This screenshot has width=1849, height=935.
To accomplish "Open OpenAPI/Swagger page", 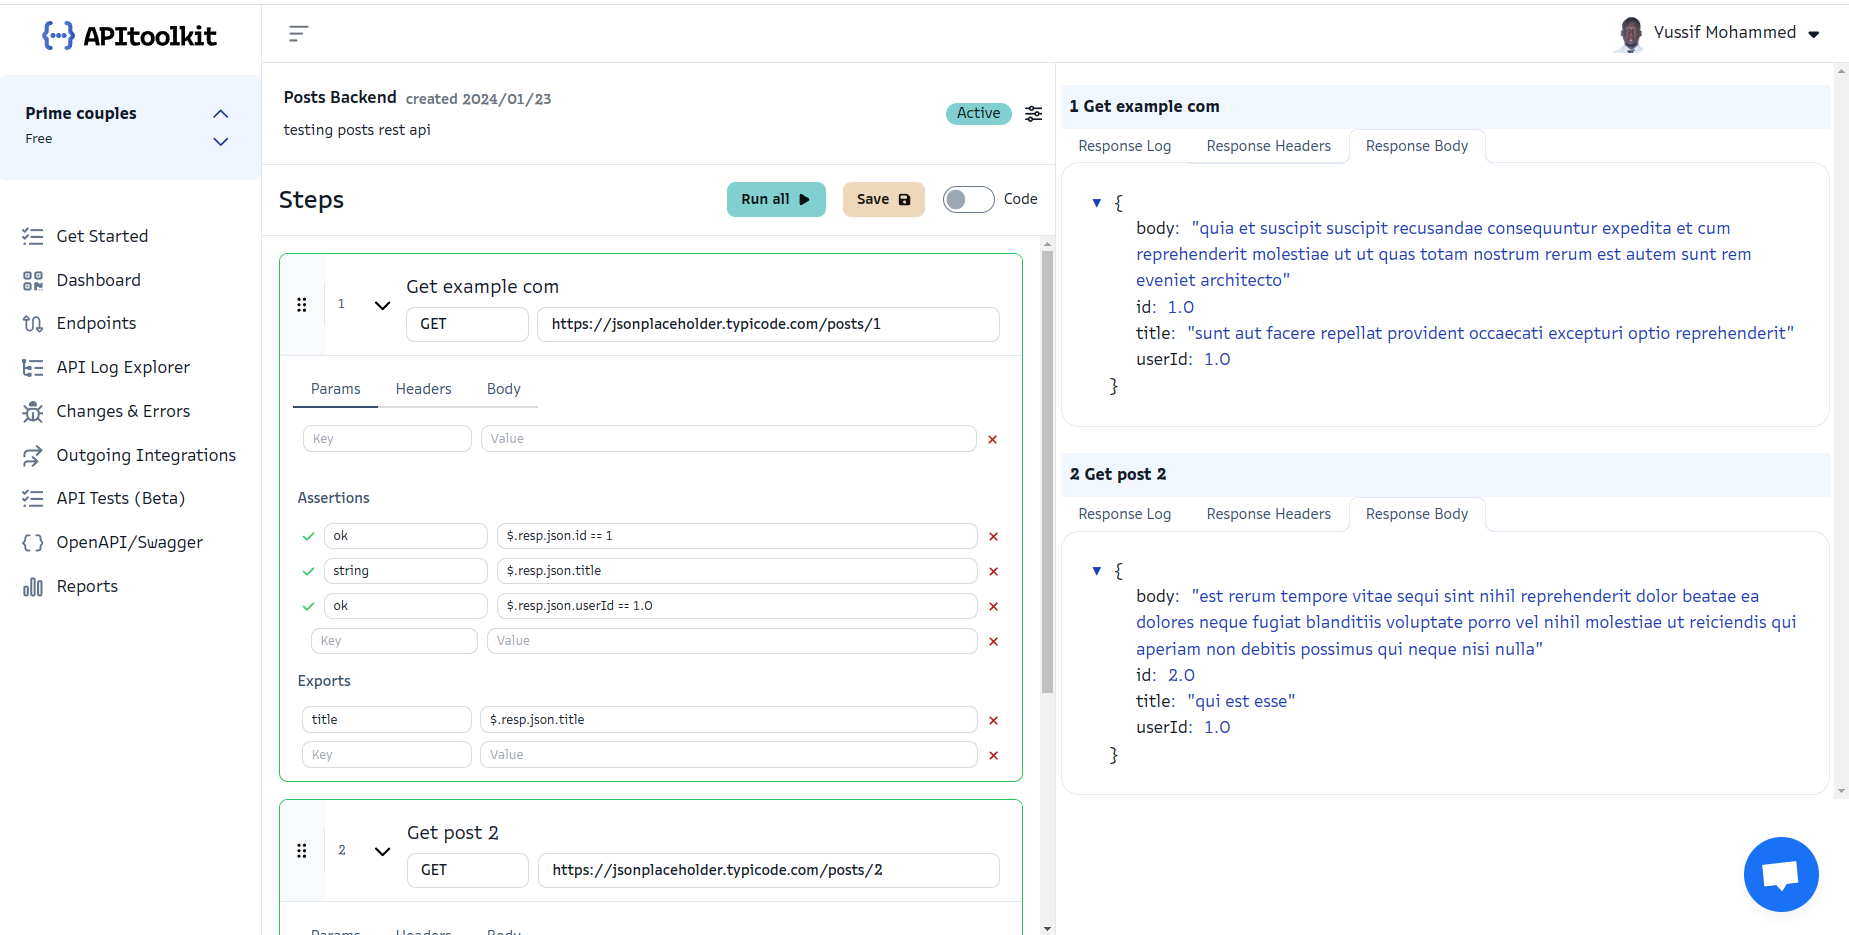I will pyautogui.click(x=129, y=542).
